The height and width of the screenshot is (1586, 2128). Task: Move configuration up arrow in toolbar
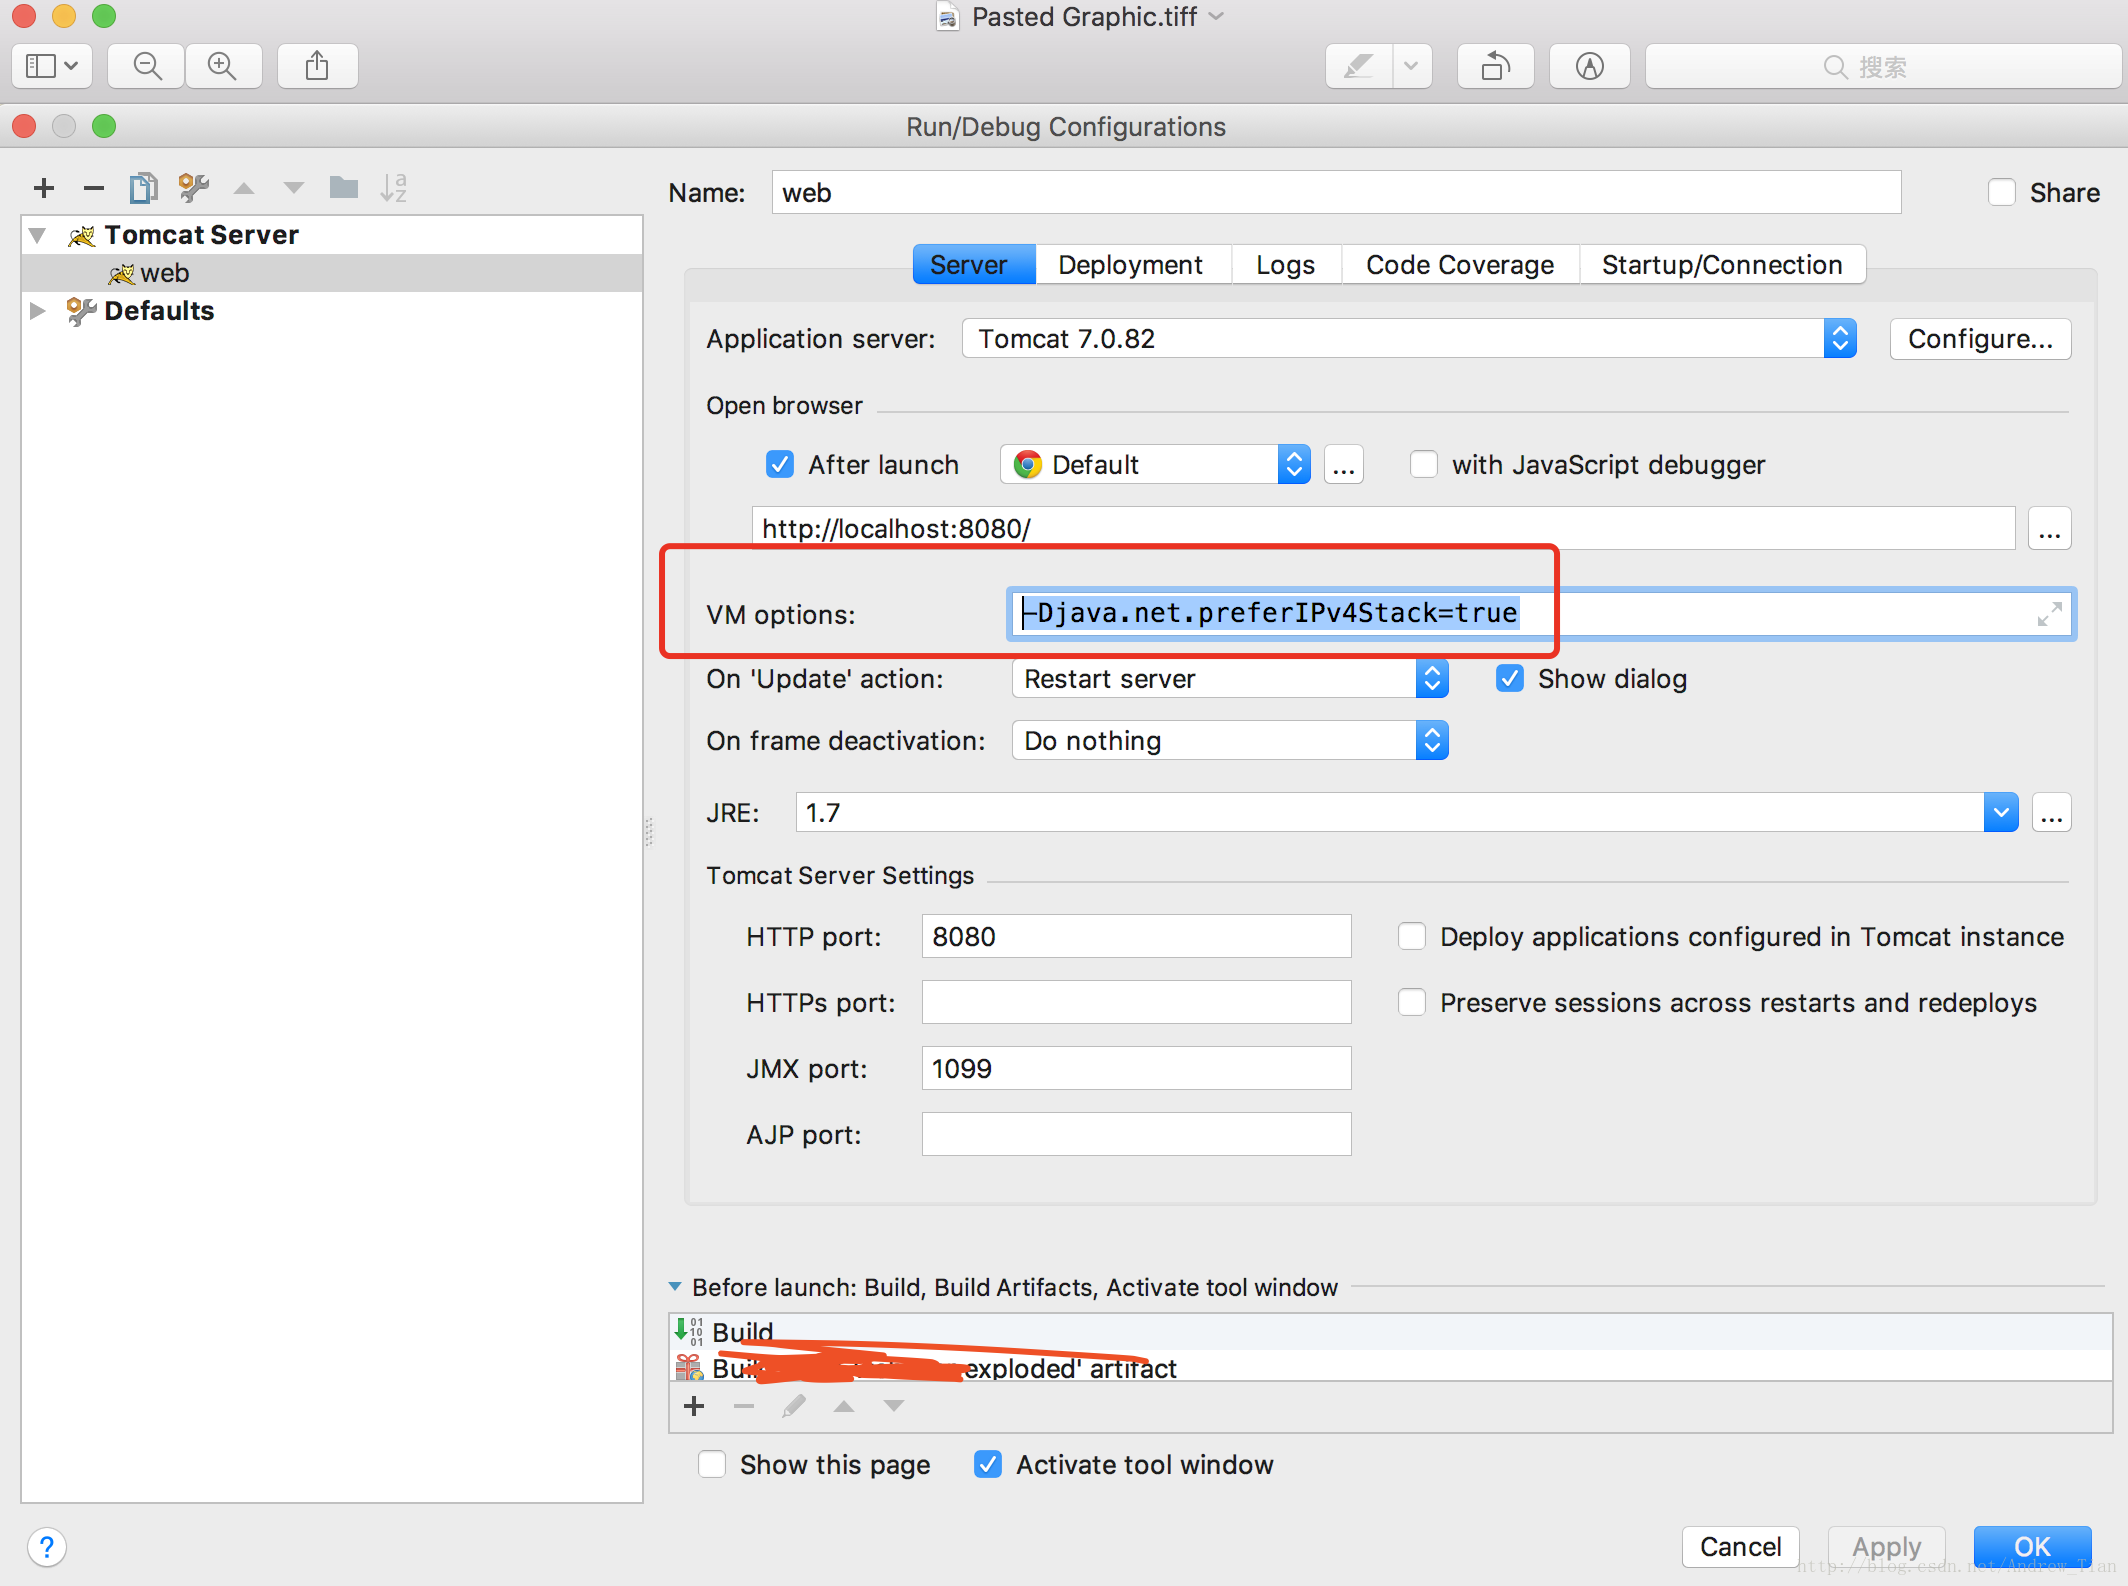[x=244, y=188]
